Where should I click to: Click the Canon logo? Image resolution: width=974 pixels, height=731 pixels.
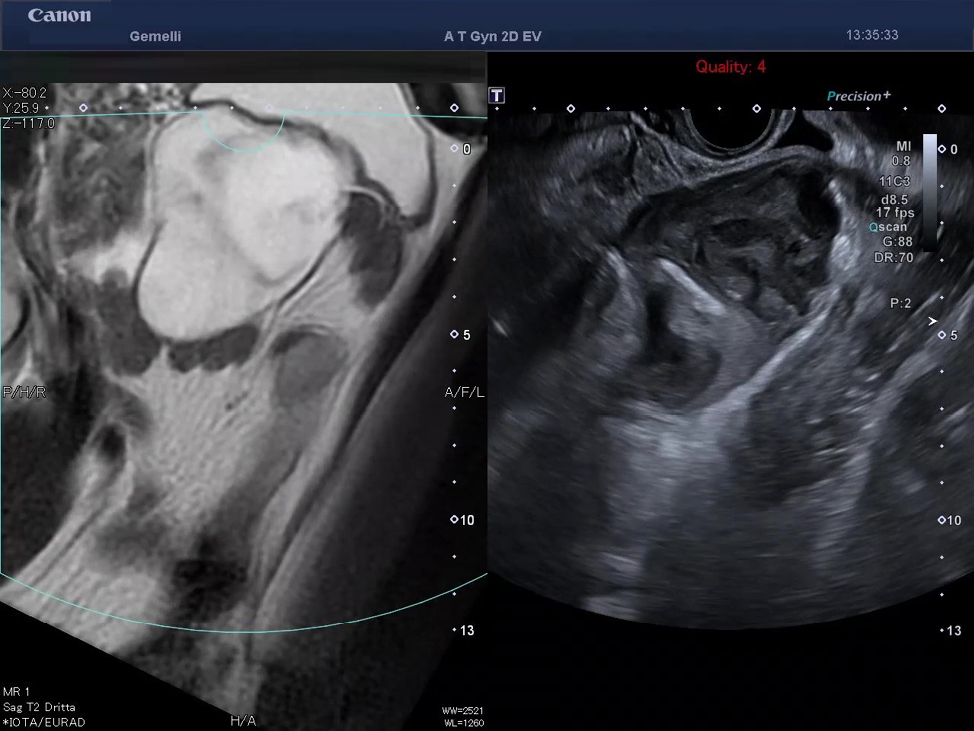point(59,16)
